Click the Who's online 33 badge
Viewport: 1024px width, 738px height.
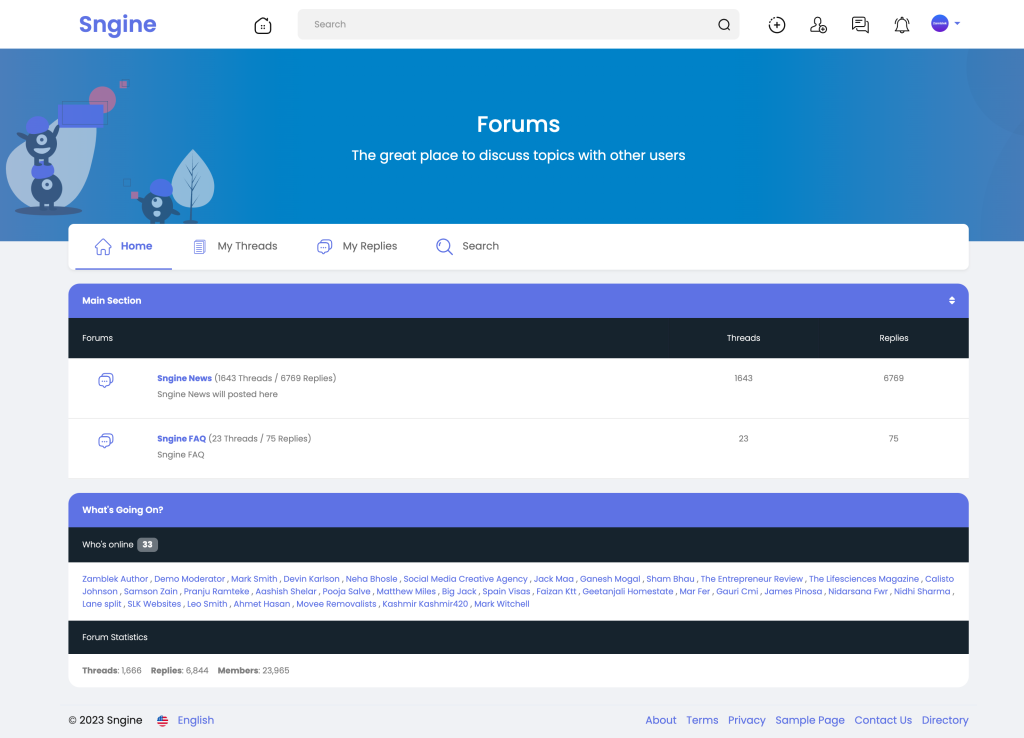click(x=148, y=545)
